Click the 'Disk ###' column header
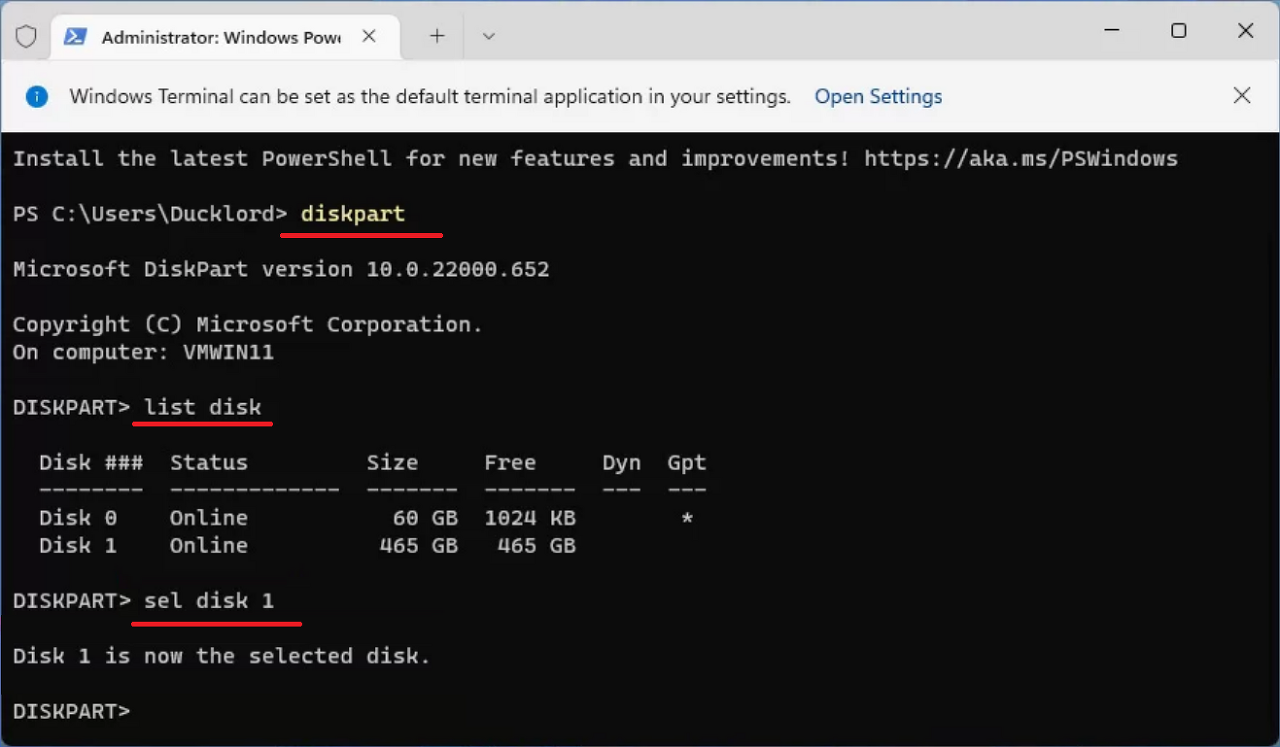Viewport: 1280px width, 747px height. click(x=91, y=463)
